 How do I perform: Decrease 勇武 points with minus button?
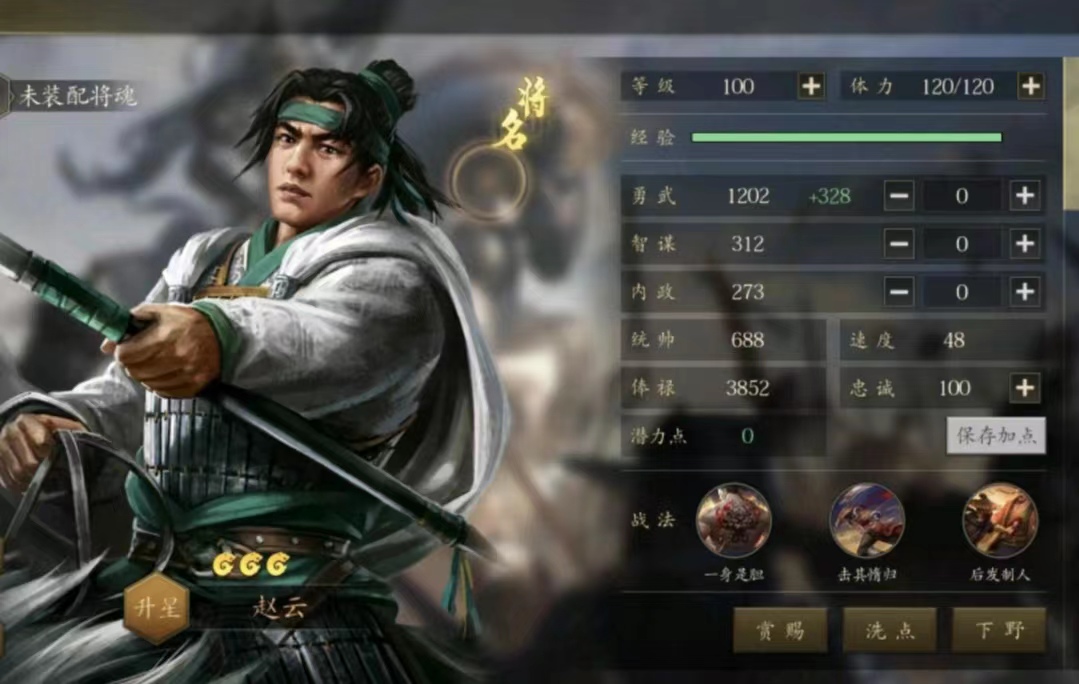[899, 196]
